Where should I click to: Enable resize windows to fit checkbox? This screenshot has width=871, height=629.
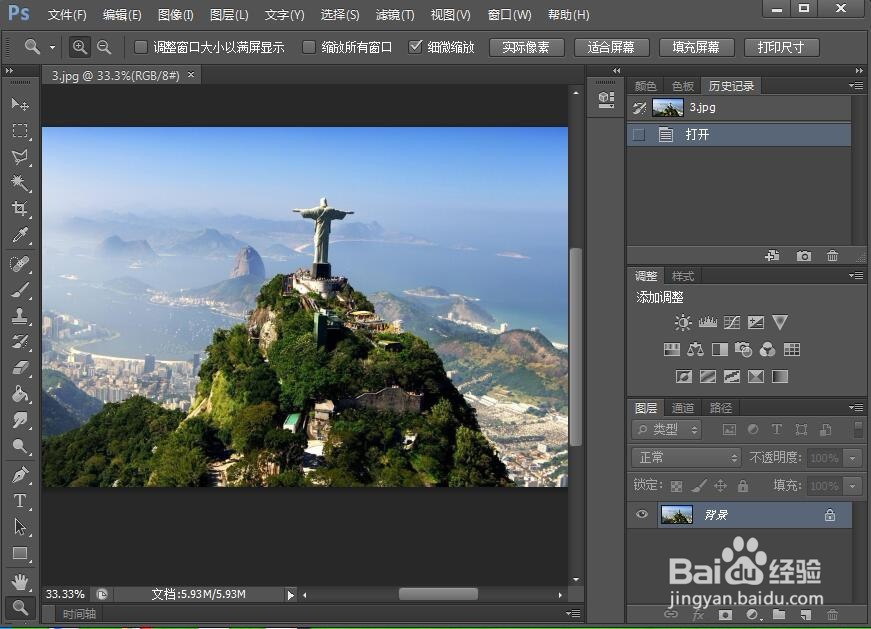pos(141,47)
